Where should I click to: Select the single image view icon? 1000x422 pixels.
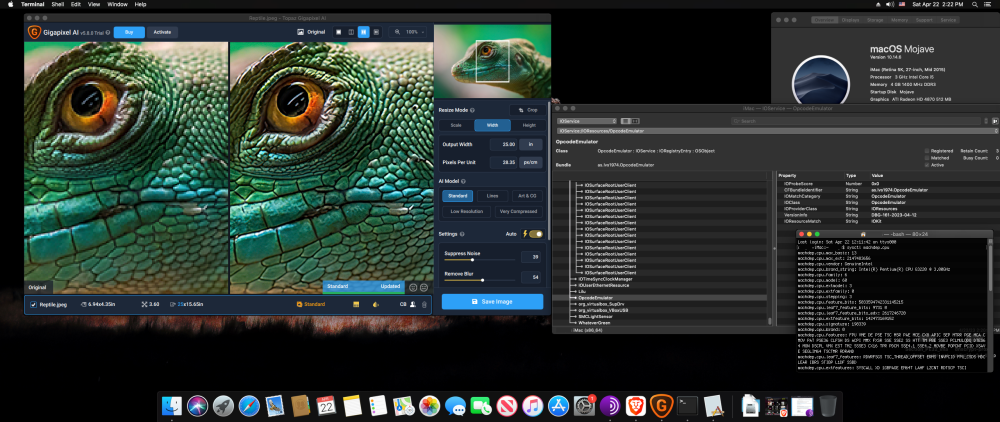click(x=338, y=32)
